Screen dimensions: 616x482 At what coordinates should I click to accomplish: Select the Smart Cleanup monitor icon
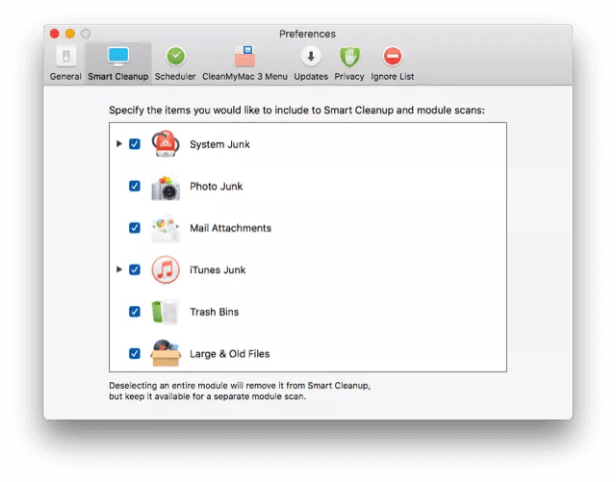tap(118, 56)
